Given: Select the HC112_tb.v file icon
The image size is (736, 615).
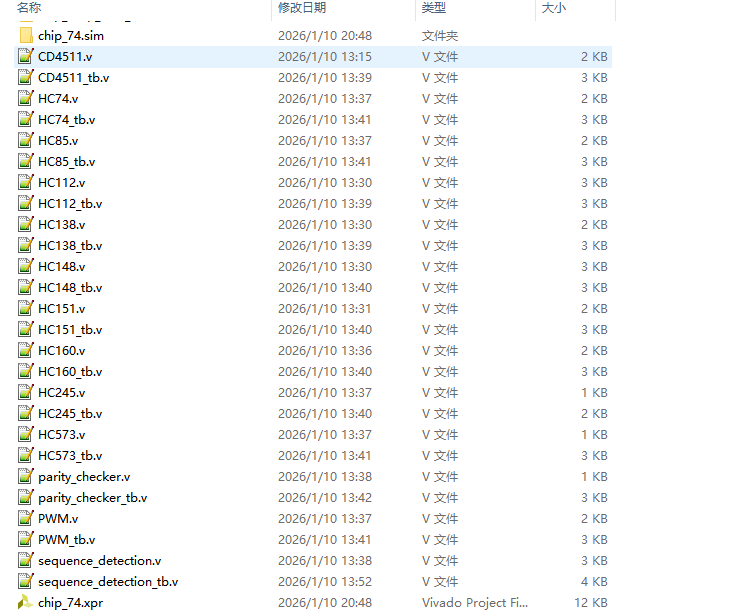Looking at the screenshot, I should [x=26, y=204].
